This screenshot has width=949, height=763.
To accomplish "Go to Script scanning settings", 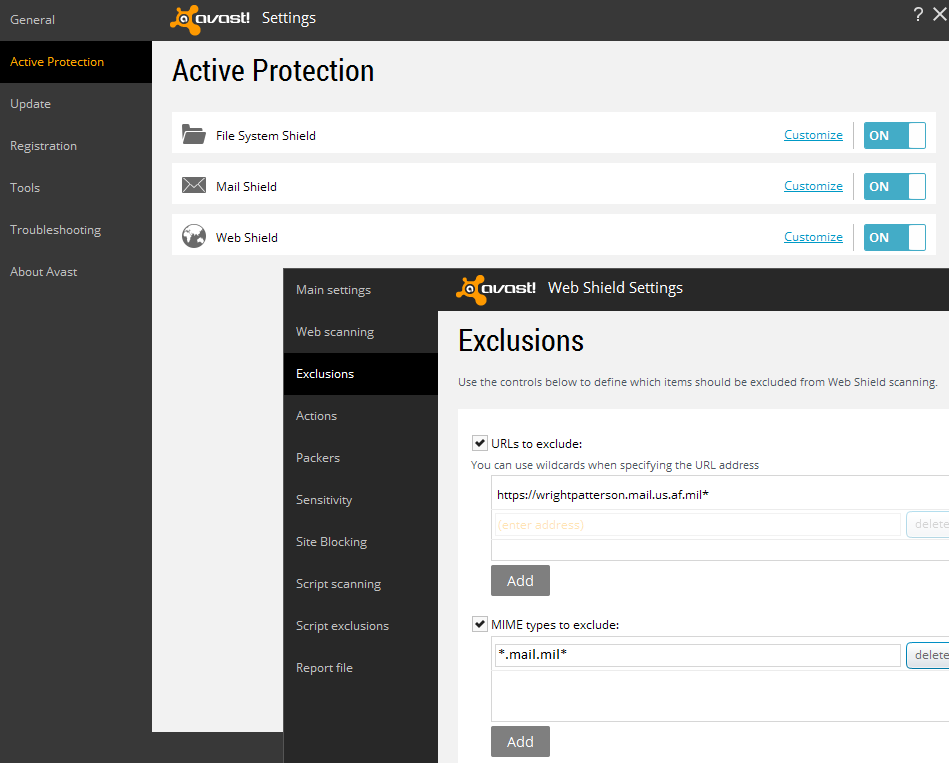I will point(338,584).
